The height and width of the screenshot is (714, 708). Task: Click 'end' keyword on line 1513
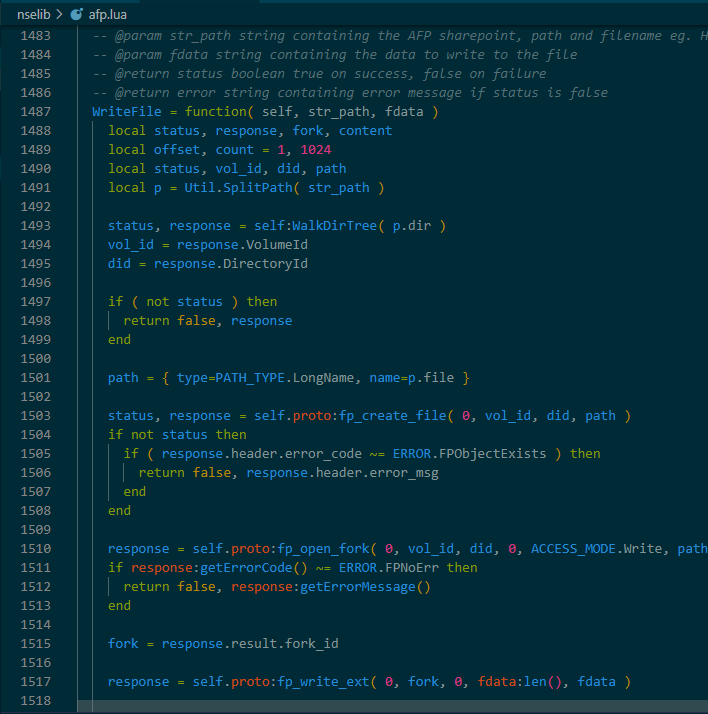point(119,606)
